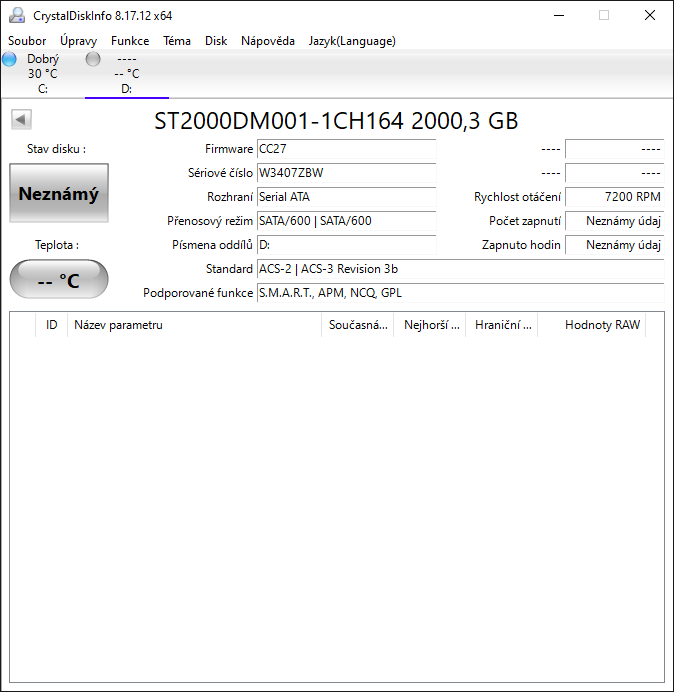Viewport: 674px width, 692px height.
Task: Click the CrystalDiskInfo app icon in title bar
Action: pos(17,15)
